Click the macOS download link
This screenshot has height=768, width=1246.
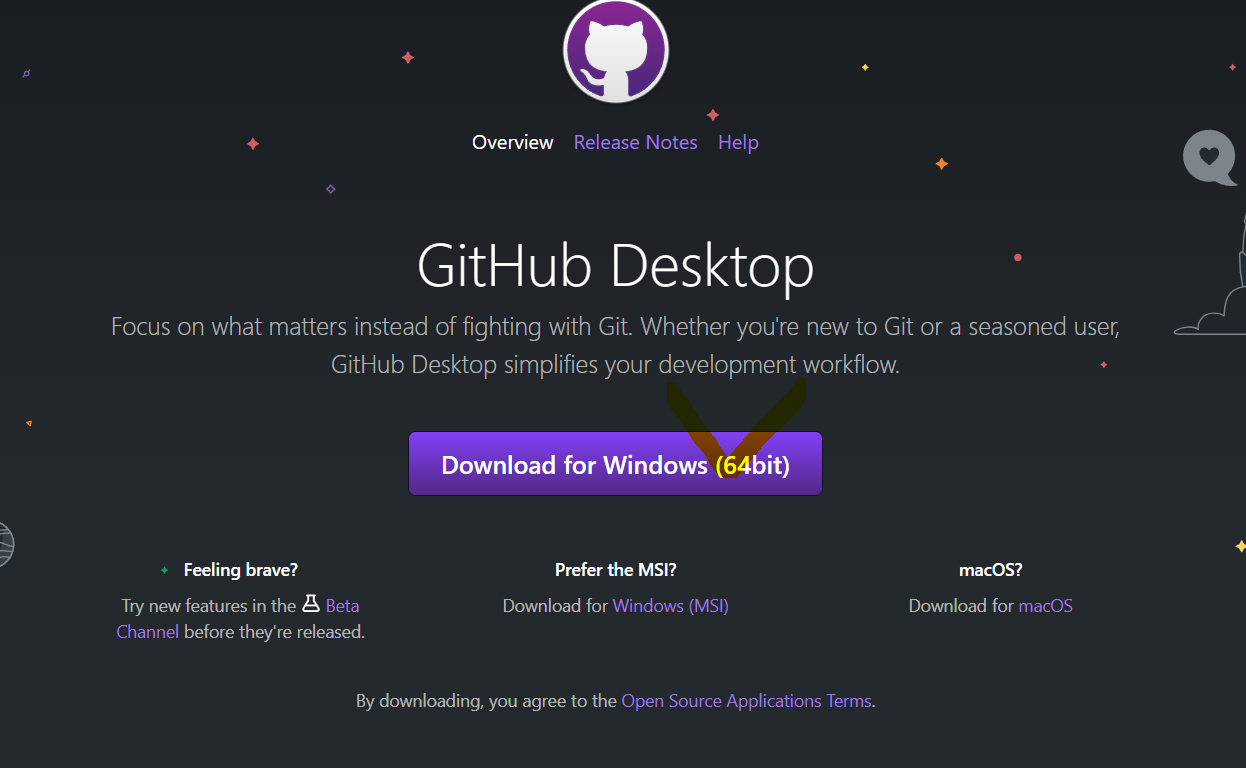1046,606
